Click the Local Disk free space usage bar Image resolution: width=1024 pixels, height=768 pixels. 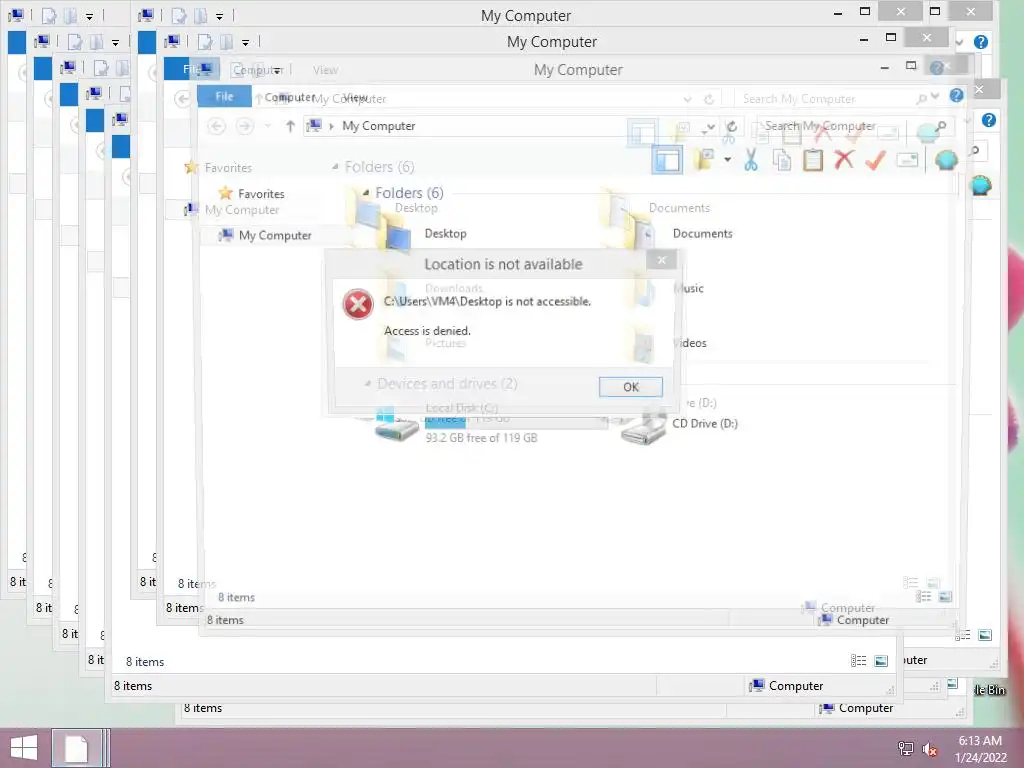click(516, 423)
